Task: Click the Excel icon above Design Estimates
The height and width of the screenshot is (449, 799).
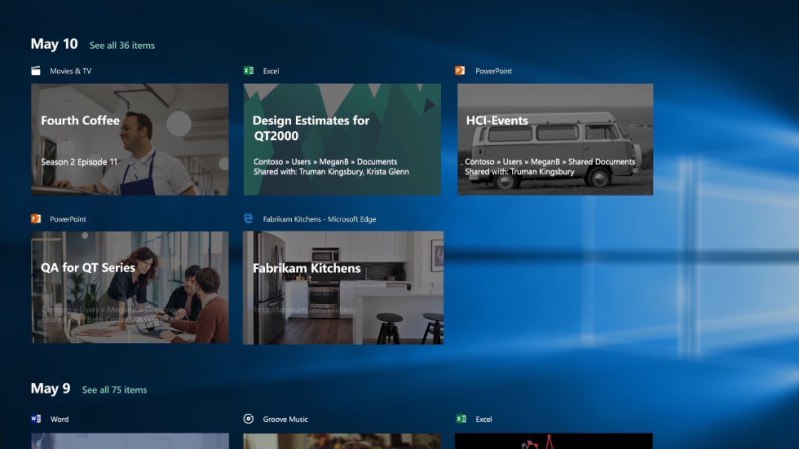Action: click(249, 71)
